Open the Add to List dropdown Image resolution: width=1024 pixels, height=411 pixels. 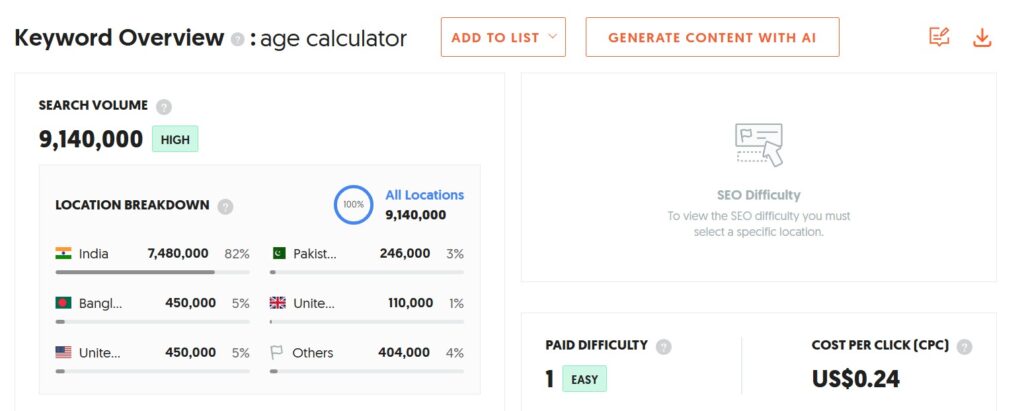click(503, 37)
